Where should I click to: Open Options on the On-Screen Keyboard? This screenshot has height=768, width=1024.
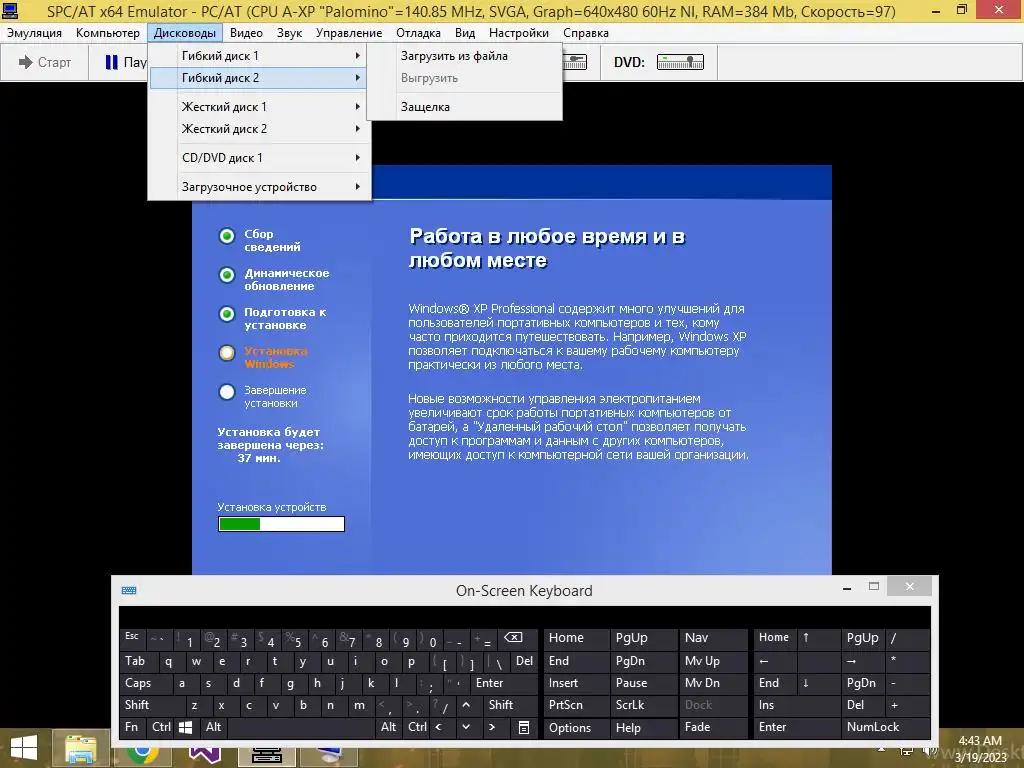(576, 728)
